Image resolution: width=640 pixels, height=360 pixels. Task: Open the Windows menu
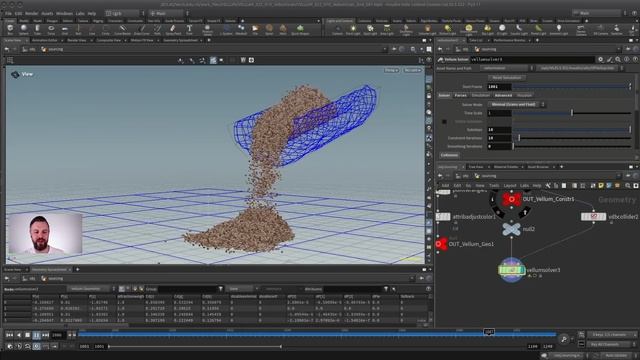tap(64, 13)
